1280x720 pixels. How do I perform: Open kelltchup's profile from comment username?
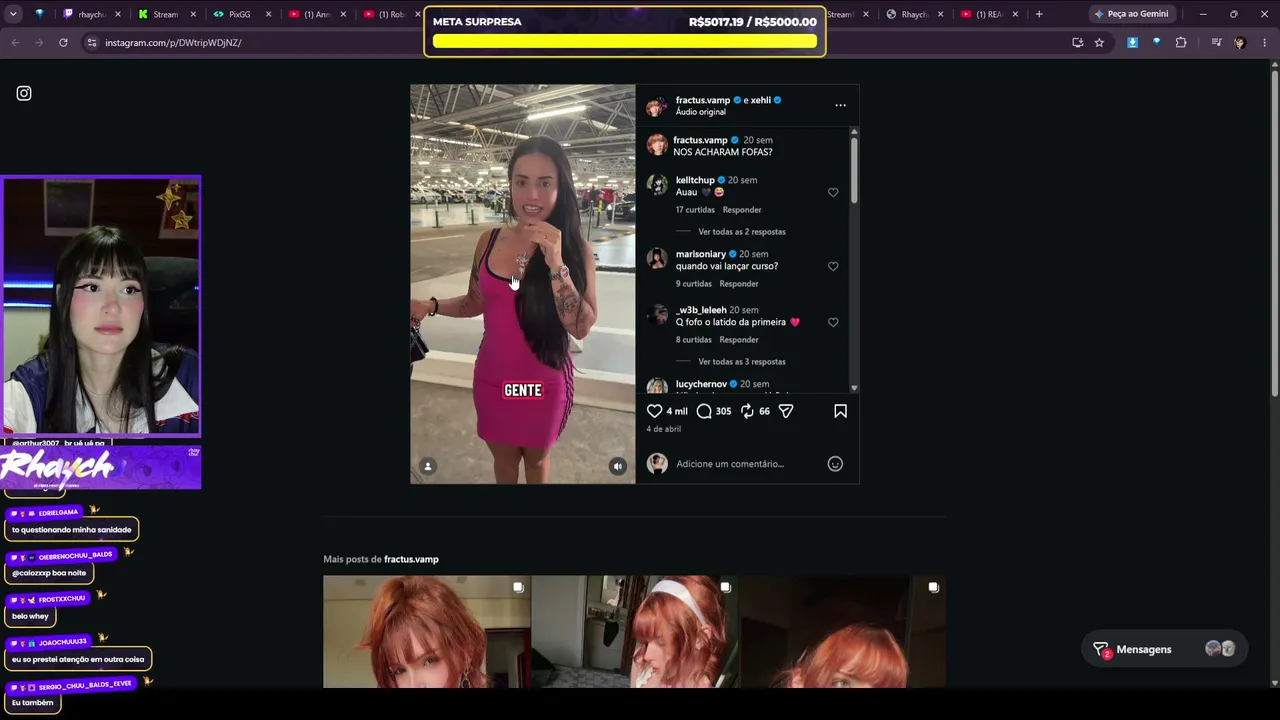tap(695, 180)
